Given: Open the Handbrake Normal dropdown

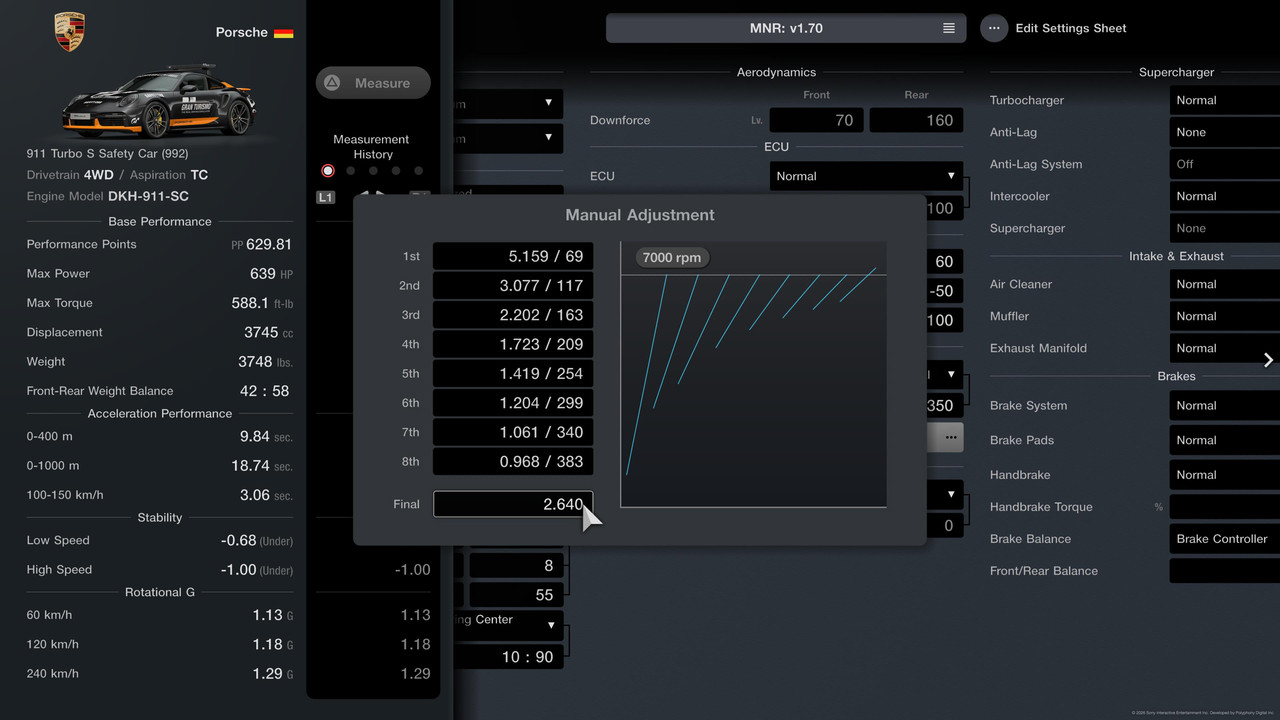Looking at the screenshot, I should click(1225, 475).
